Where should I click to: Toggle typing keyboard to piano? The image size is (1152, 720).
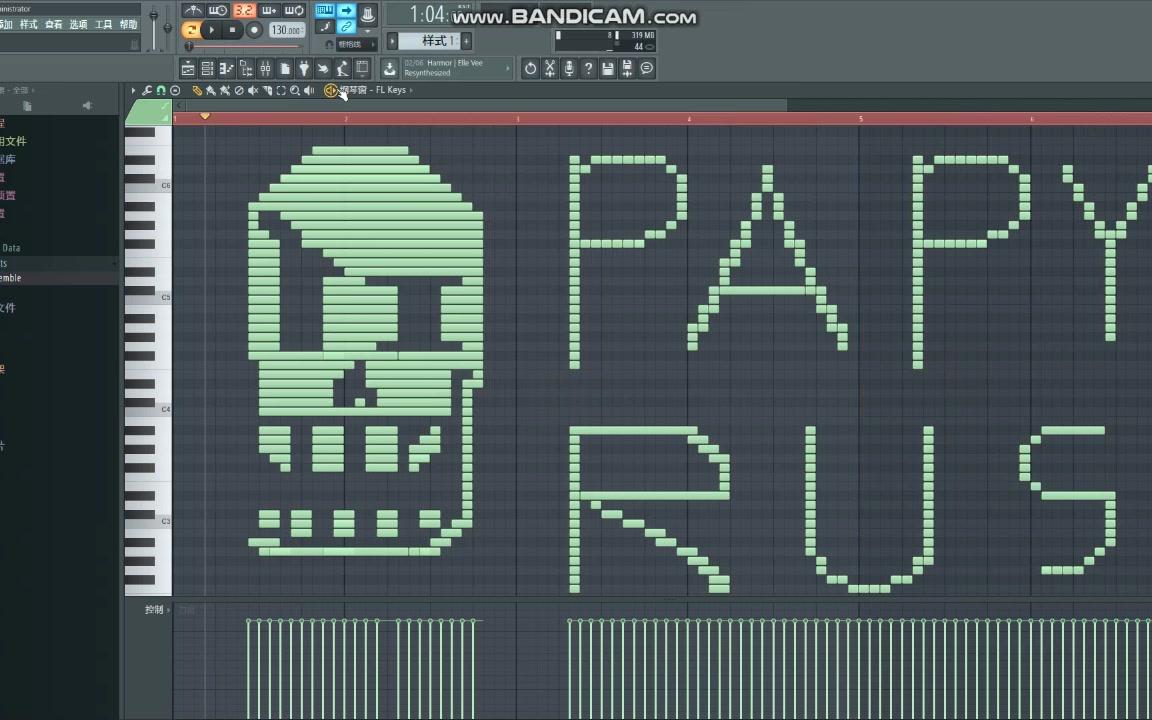pyautogui.click(x=325, y=10)
